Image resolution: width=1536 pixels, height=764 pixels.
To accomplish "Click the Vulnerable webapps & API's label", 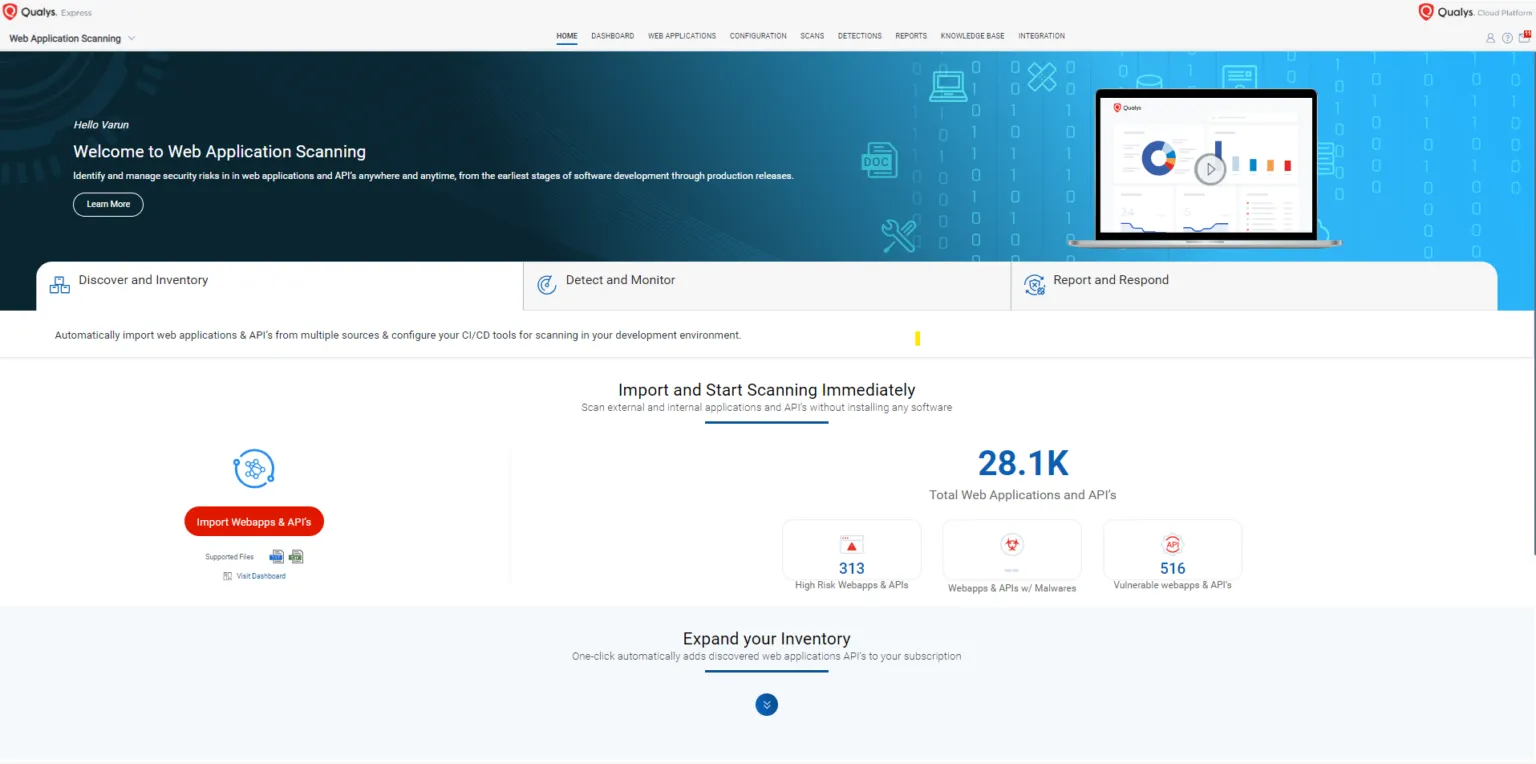I will tap(1173, 585).
